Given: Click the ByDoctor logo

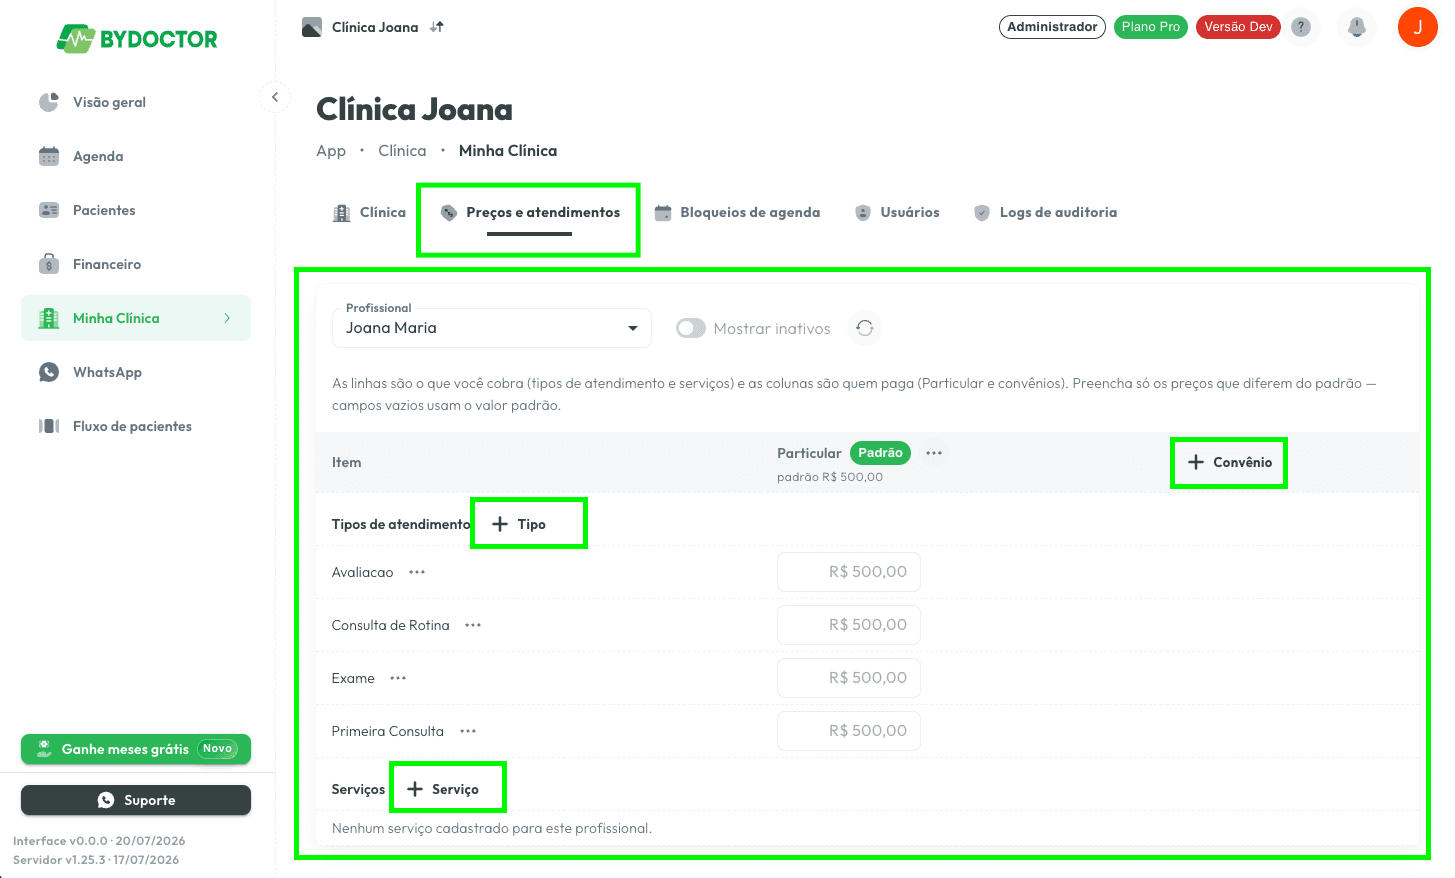Looking at the screenshot, I should [x=137, y=39].
